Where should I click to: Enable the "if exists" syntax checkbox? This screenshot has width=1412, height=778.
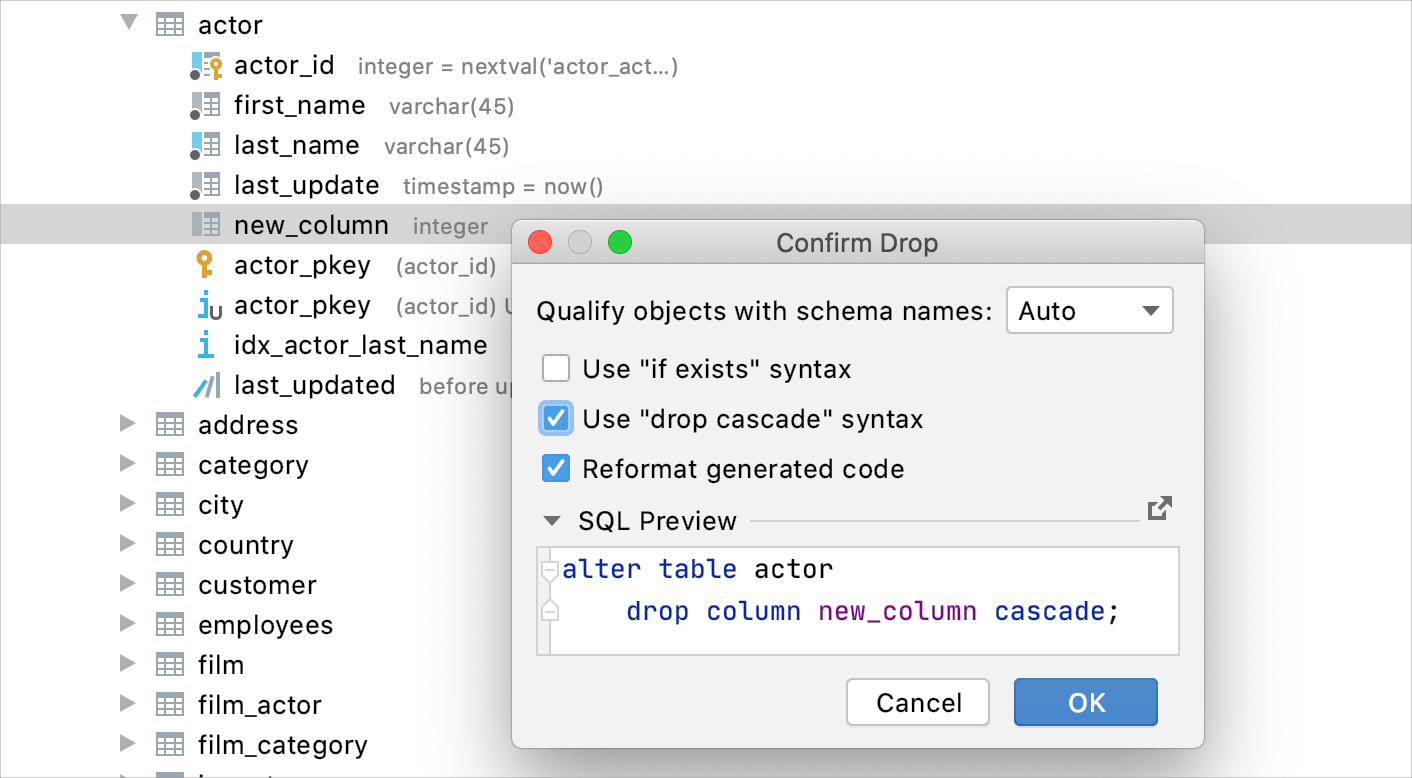tap(556, 368)
